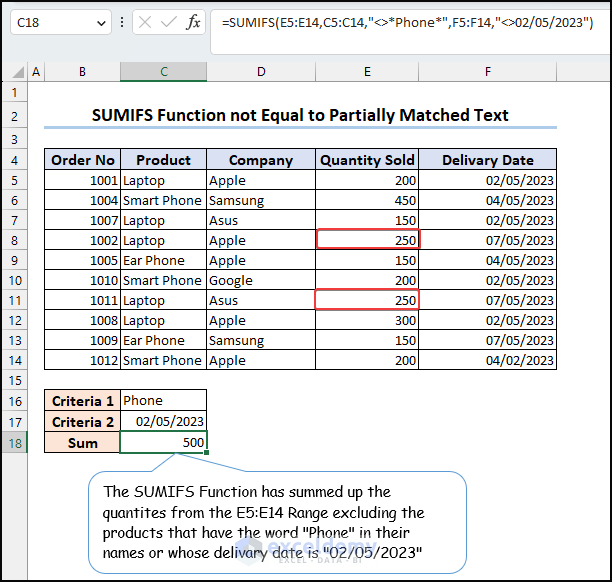612x582 pixels.
Task: Select column F header
Action: 487,72
